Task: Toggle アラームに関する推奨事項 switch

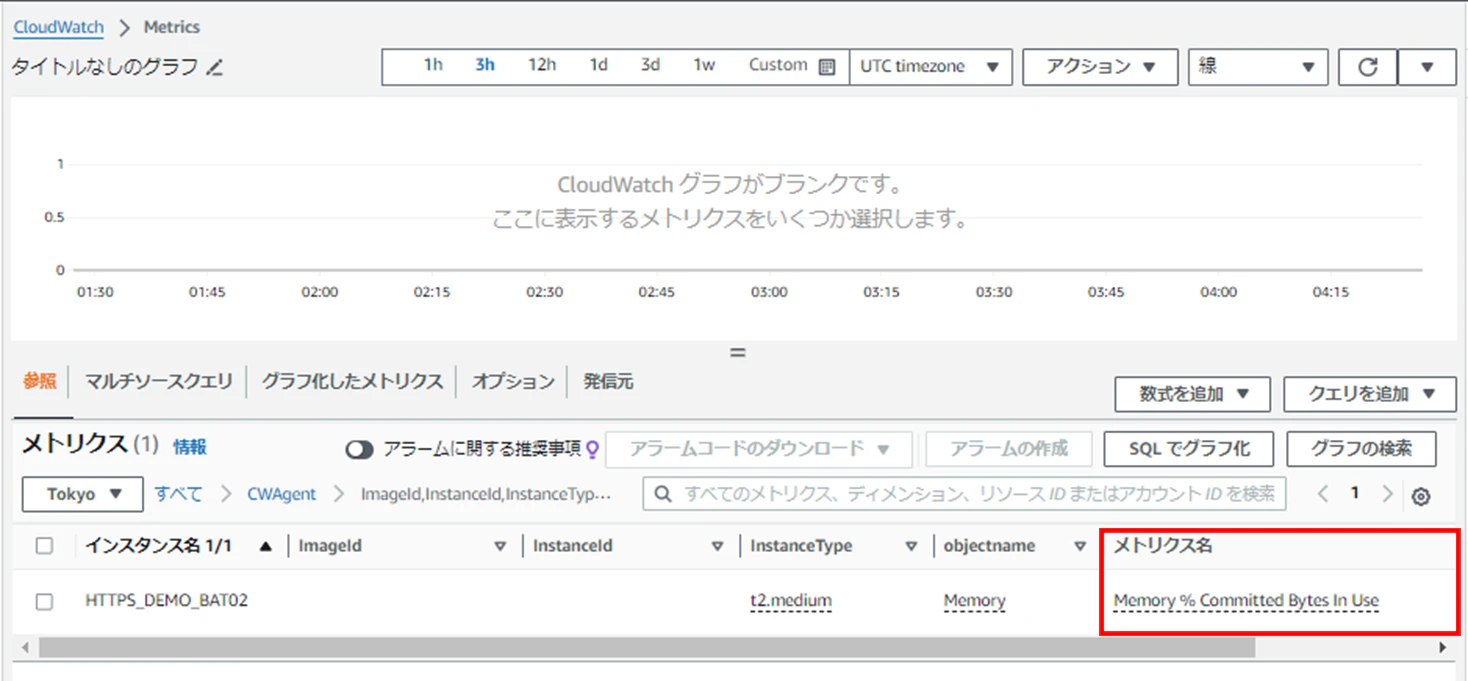Action: coord(359,450)
